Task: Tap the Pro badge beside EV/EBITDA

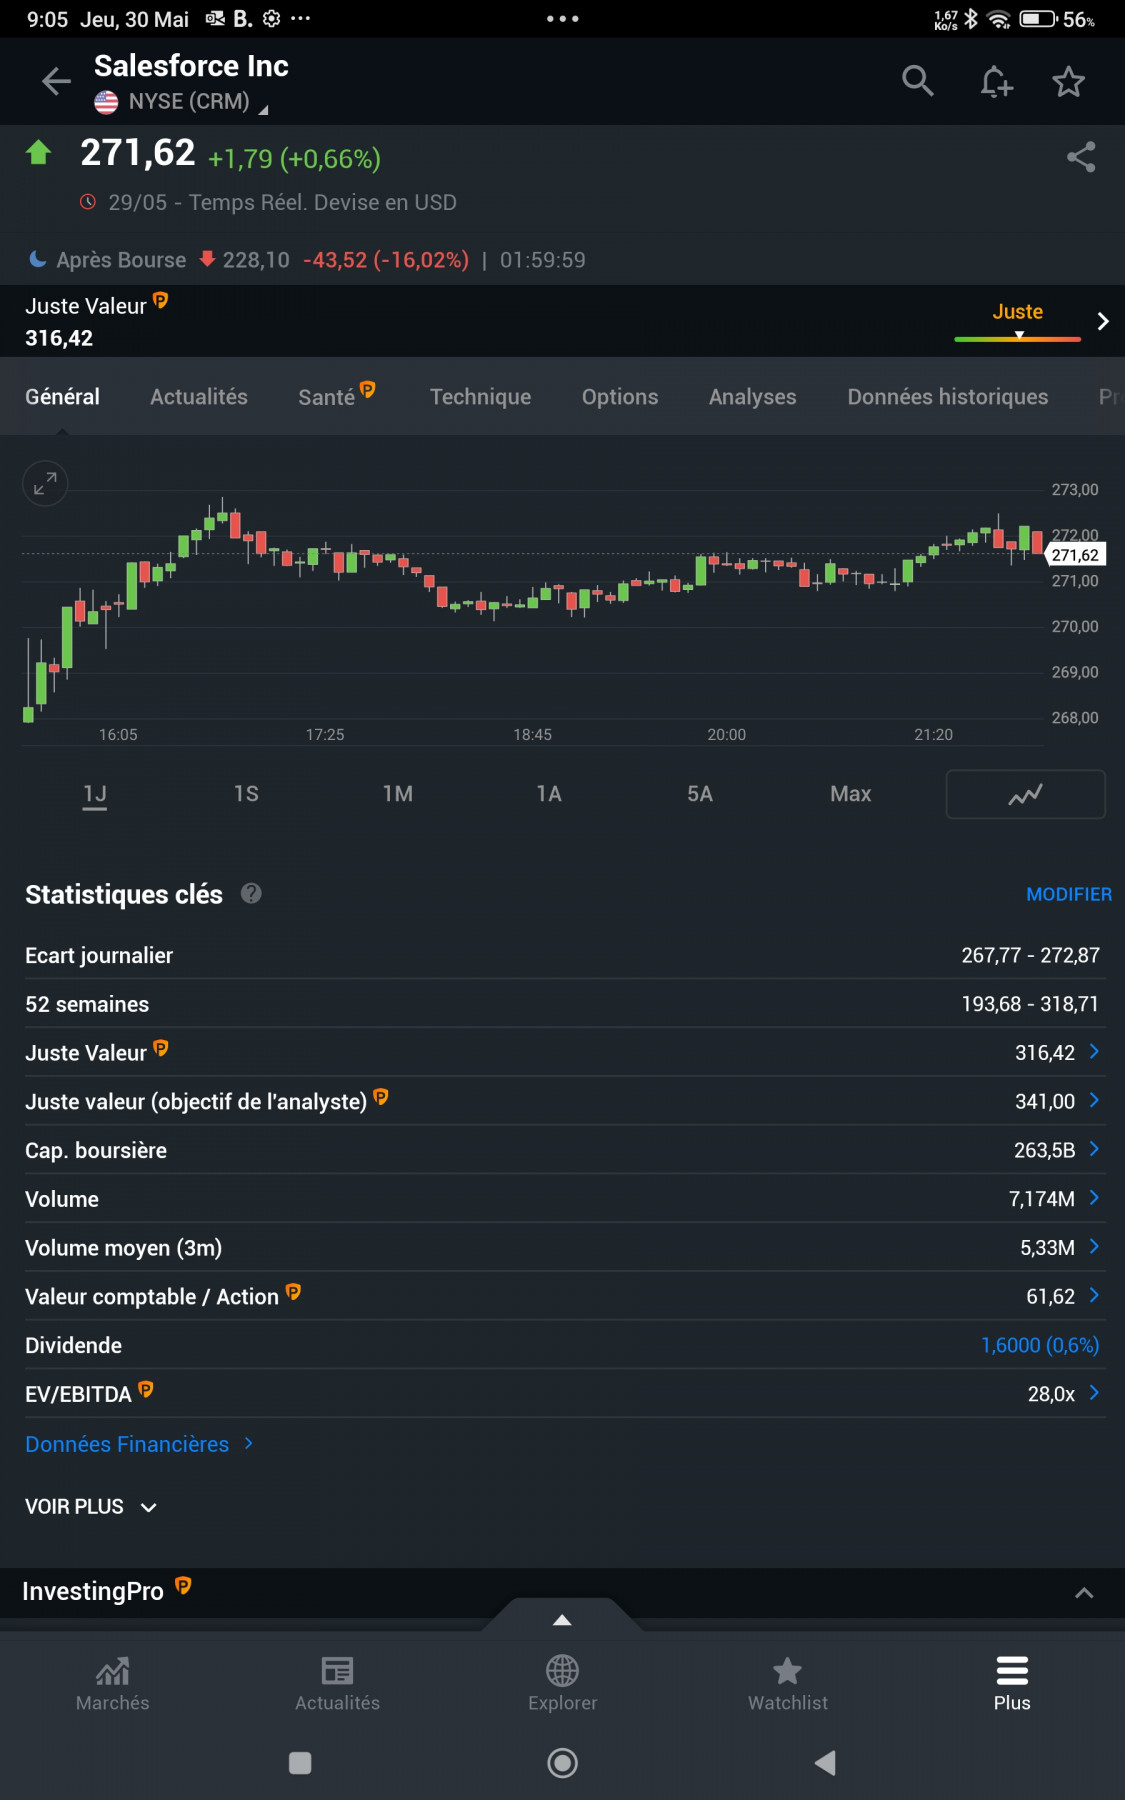Action: tap(146, 1388)
